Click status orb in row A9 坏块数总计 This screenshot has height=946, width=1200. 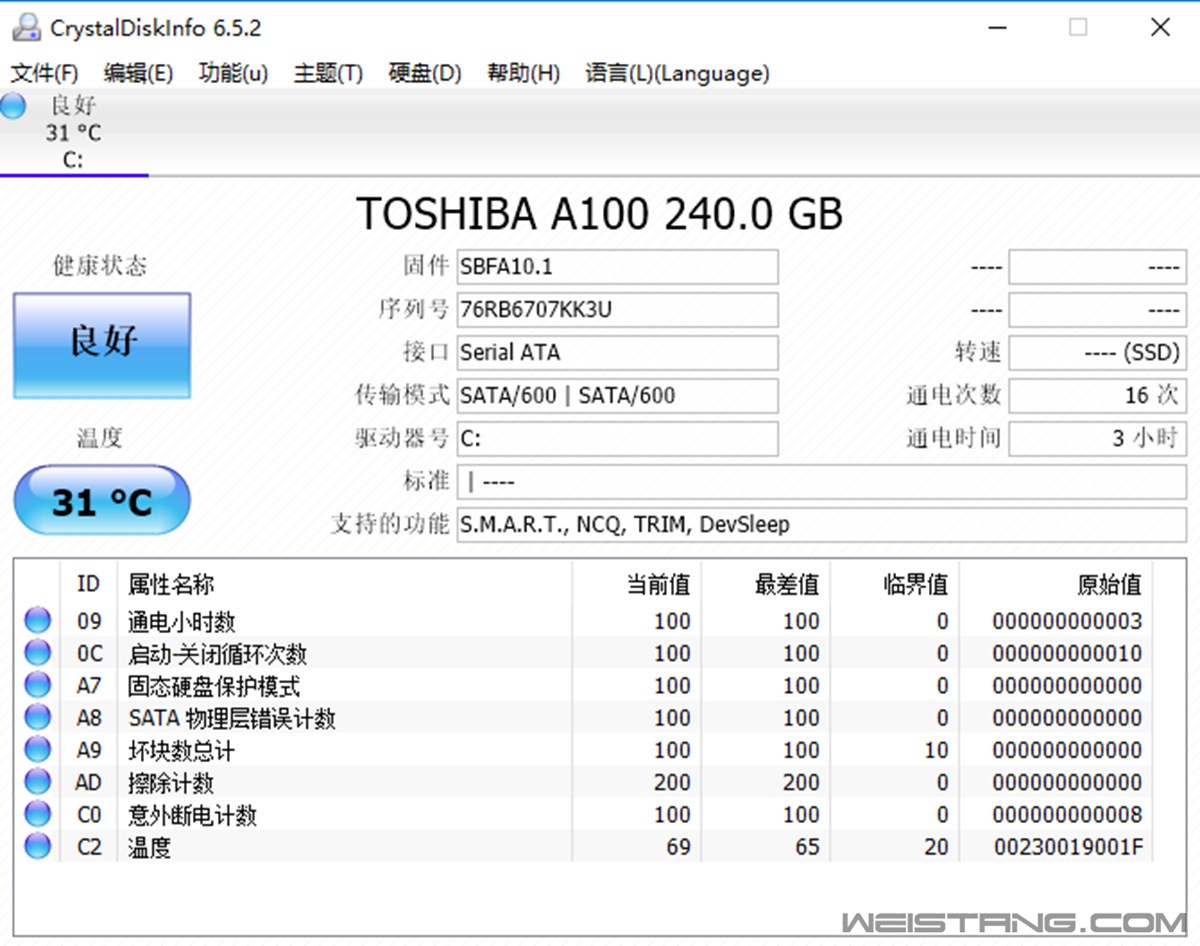click(38, 750)
